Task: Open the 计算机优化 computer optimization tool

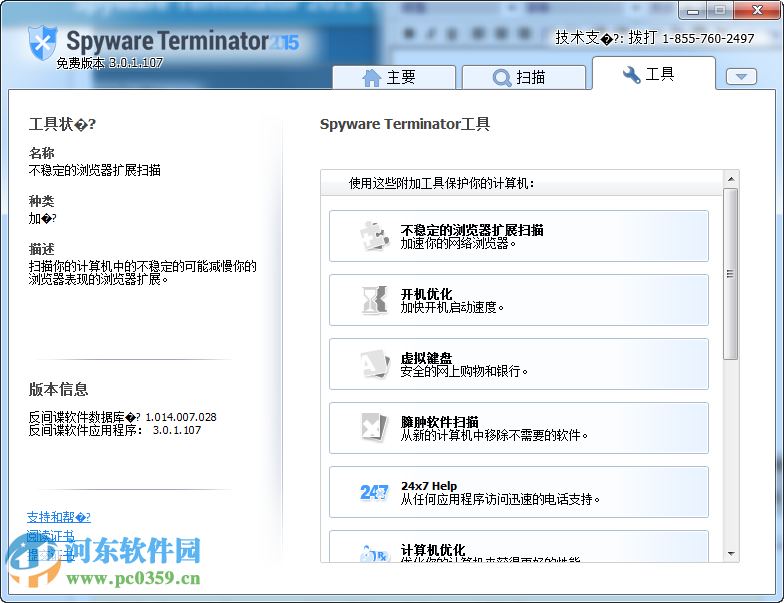Action: (518, 546)
